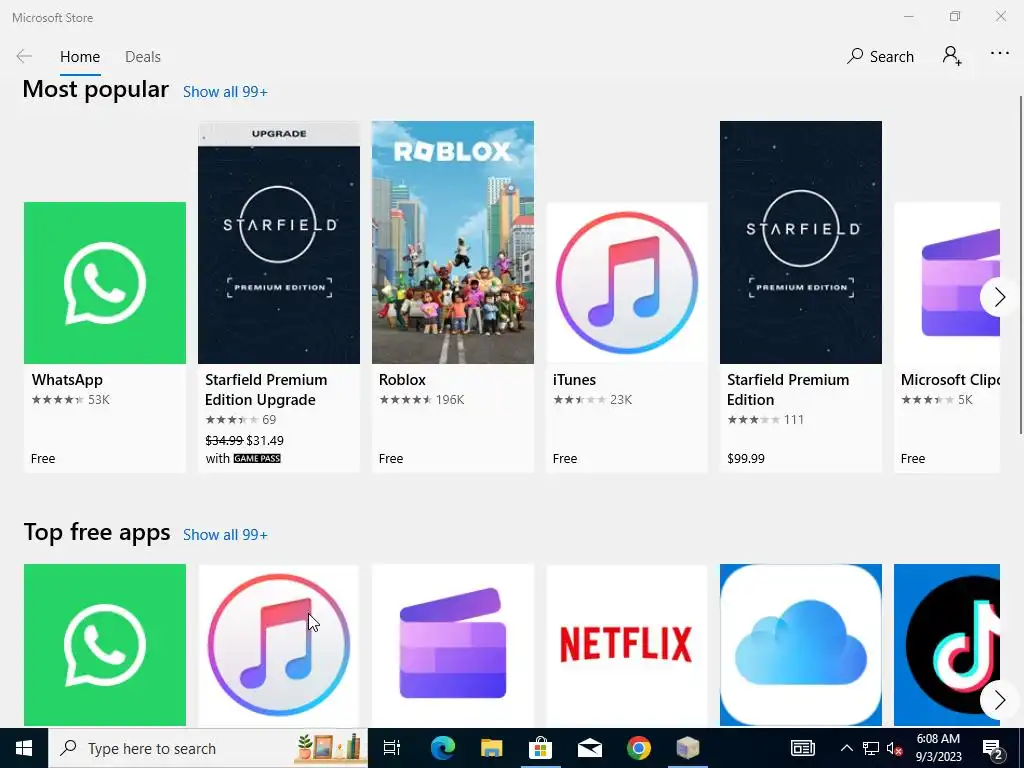Launch Google Chrome from taskbar
1024x768 pixels.
(639, 748)
